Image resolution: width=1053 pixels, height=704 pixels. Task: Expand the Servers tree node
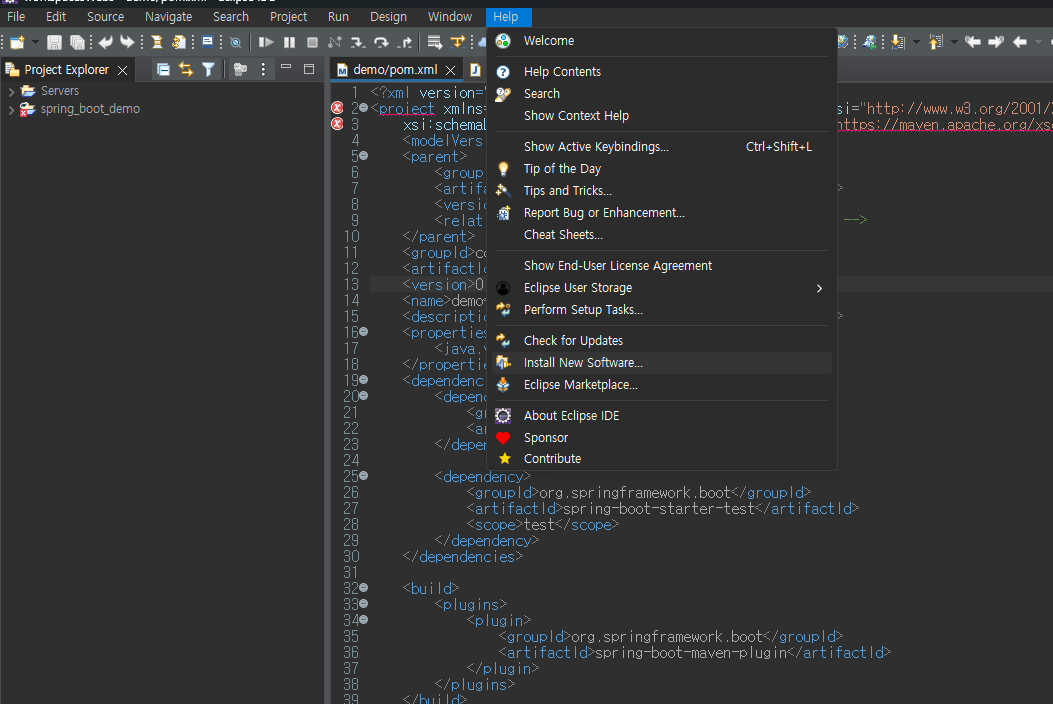pos(11,91)
